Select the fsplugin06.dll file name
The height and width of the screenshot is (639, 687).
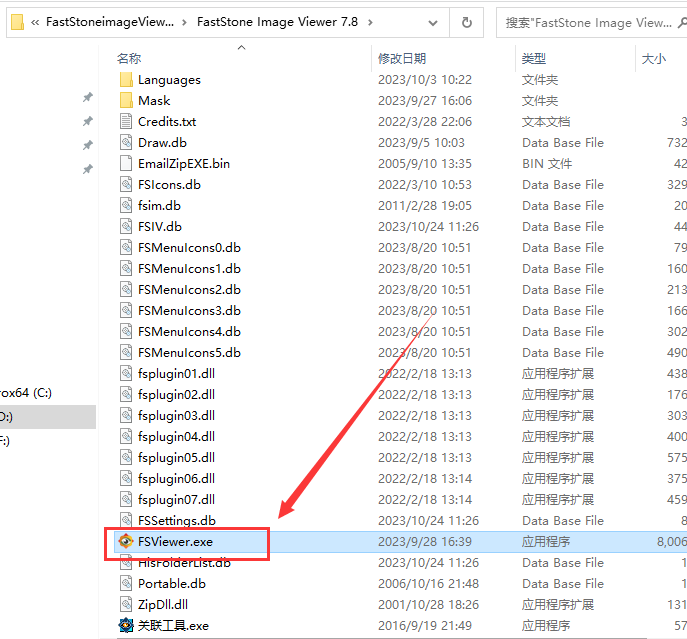click(x=176, y=479)
